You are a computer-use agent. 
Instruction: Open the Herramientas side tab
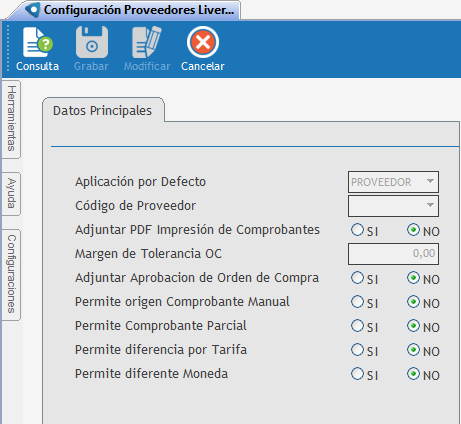click(11, 119)
